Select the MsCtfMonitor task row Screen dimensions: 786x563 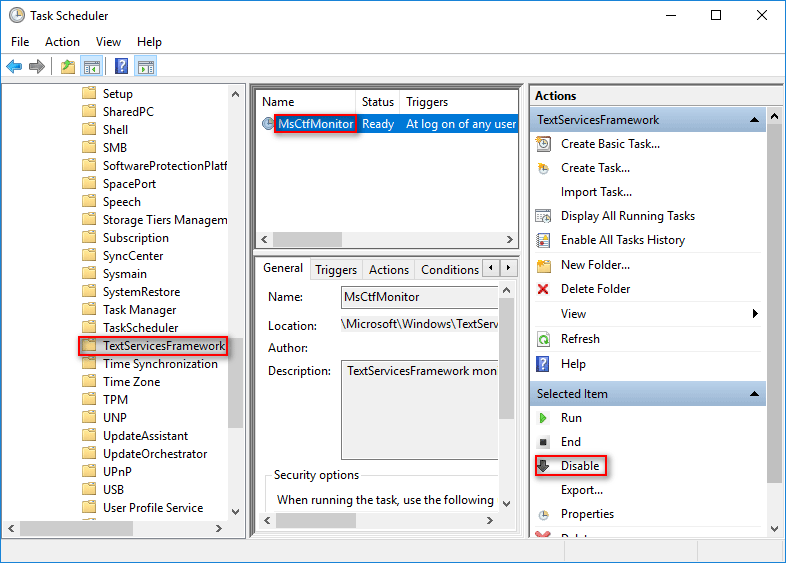coord(388,124)
